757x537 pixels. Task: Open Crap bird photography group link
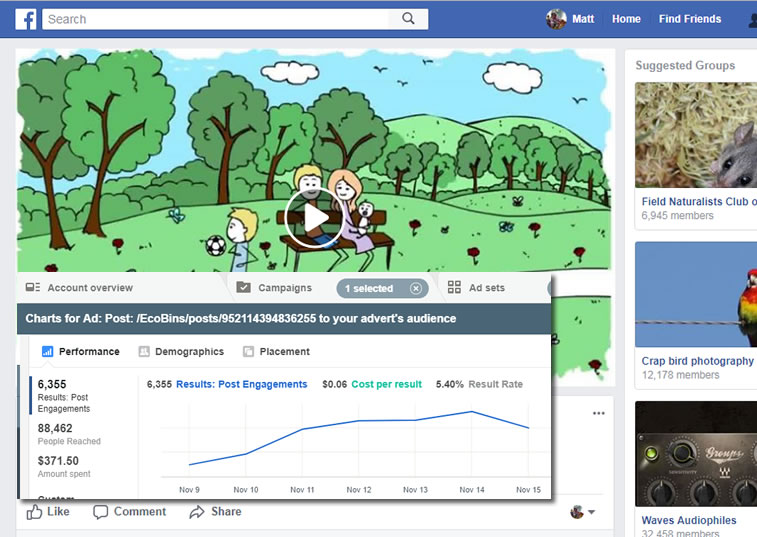point(697,361)
